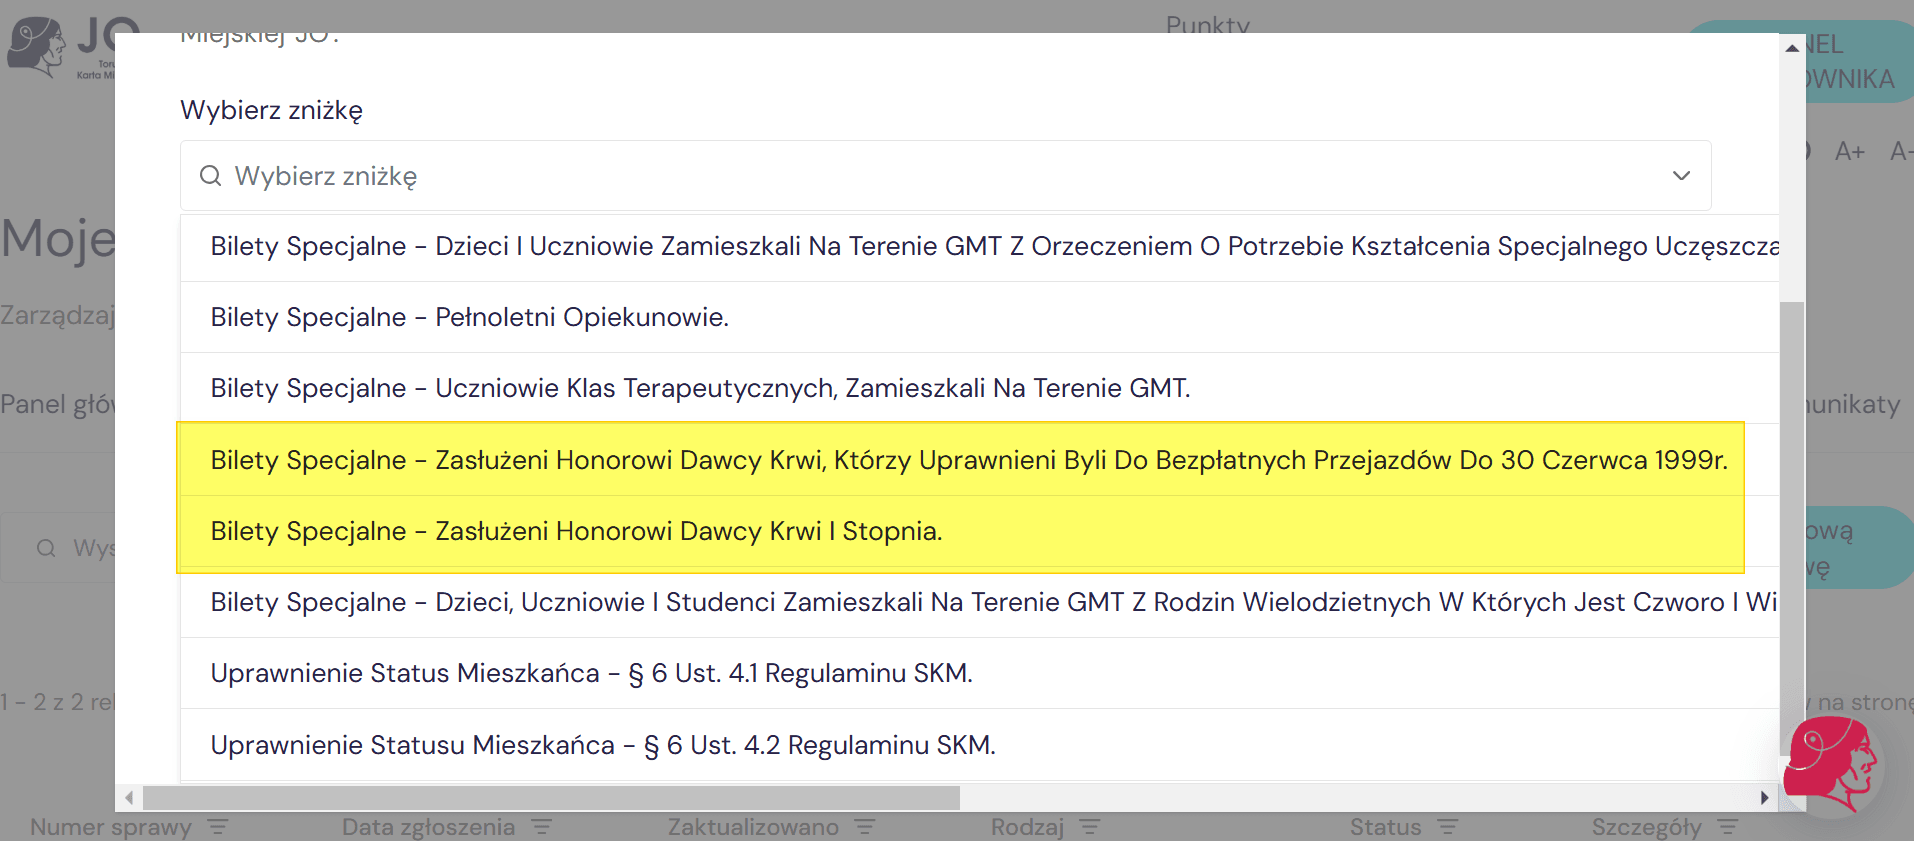The height and width of the screenshot is (841, 1914).
Task: Click filter icon next to Szczegóły
Action: 1728,827
